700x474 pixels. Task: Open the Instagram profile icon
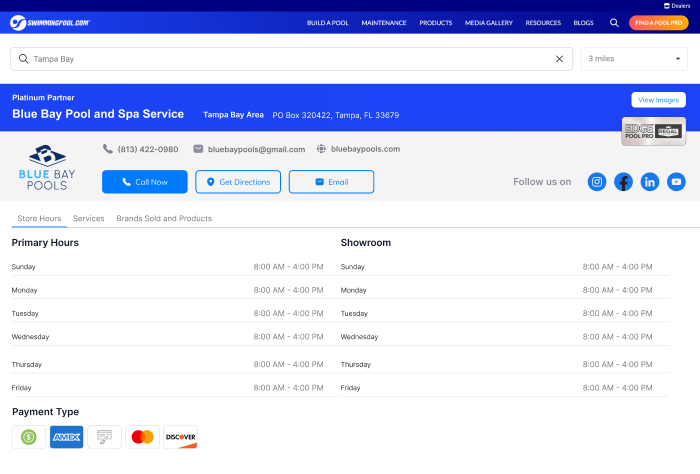(597, 182)
